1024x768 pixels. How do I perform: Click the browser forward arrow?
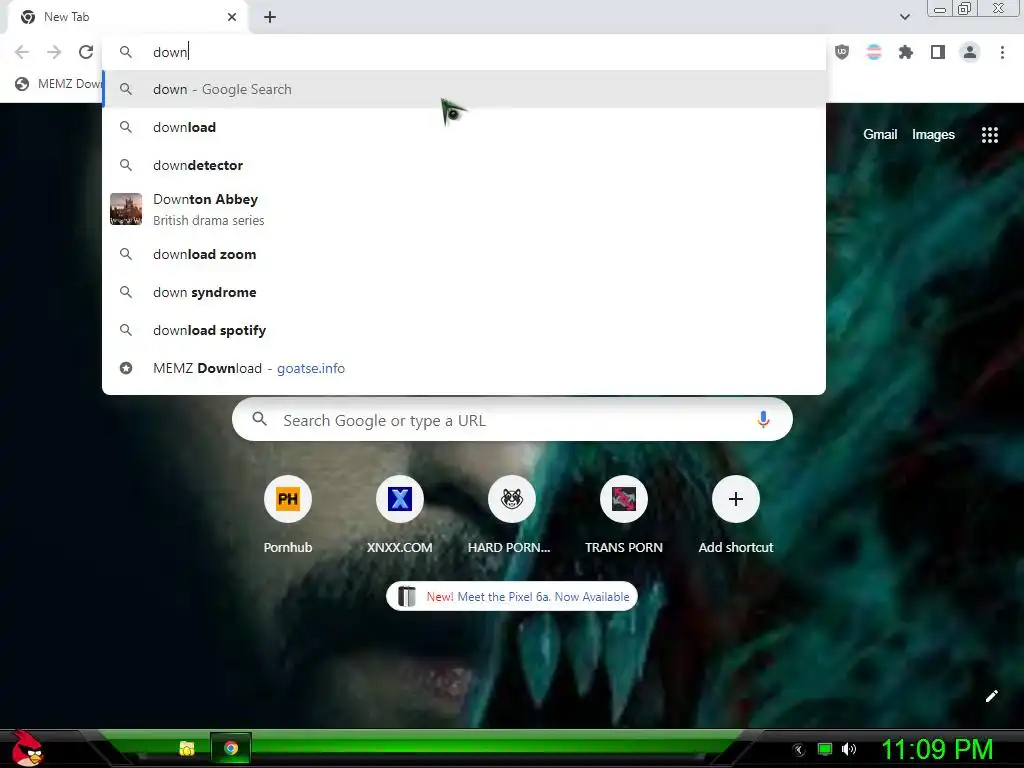54,52
